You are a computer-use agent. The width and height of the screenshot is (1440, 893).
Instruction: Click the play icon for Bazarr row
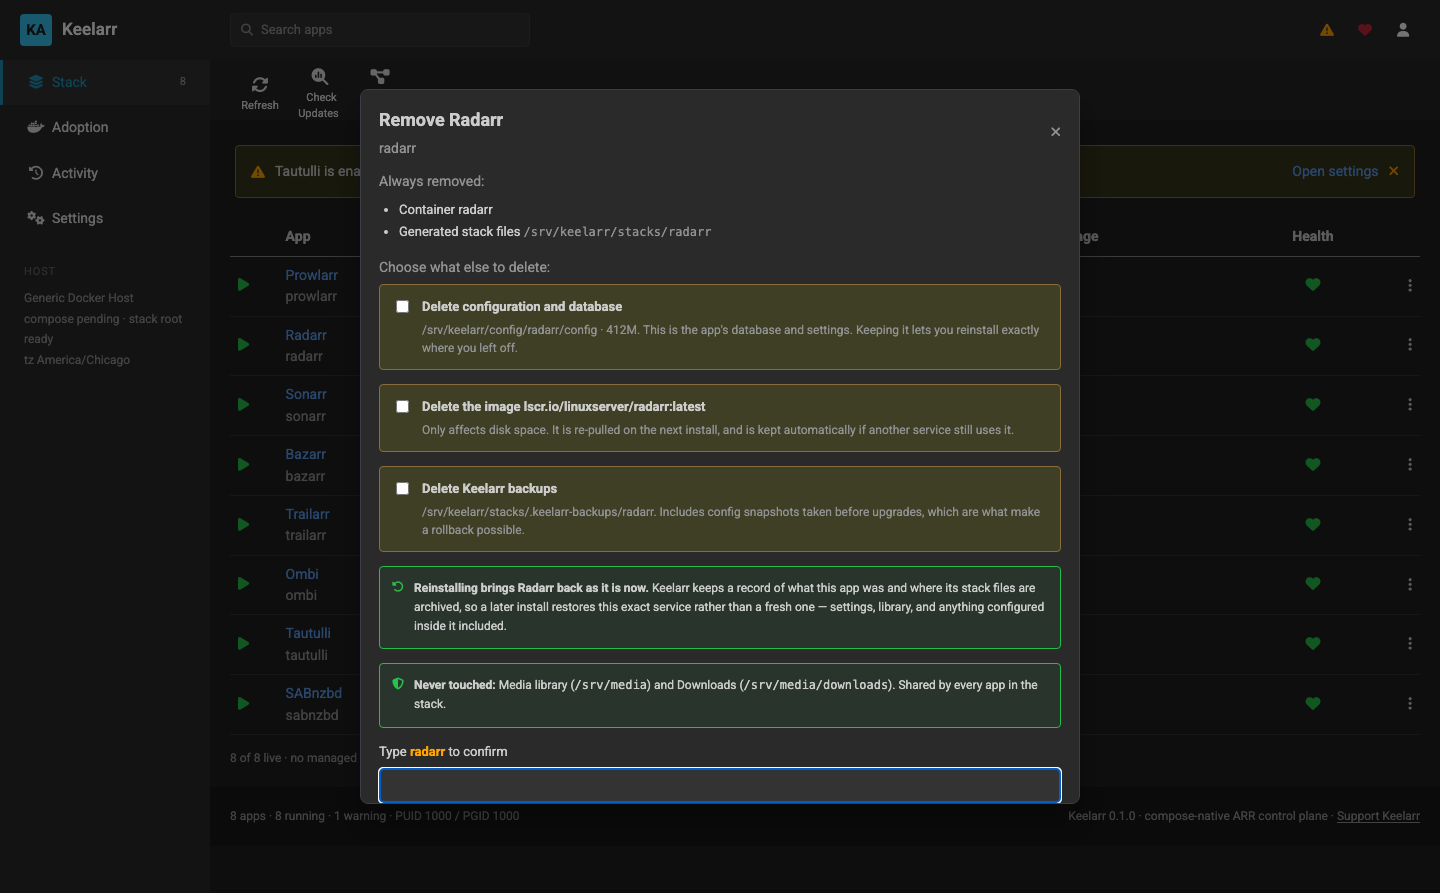pos(244,465)
